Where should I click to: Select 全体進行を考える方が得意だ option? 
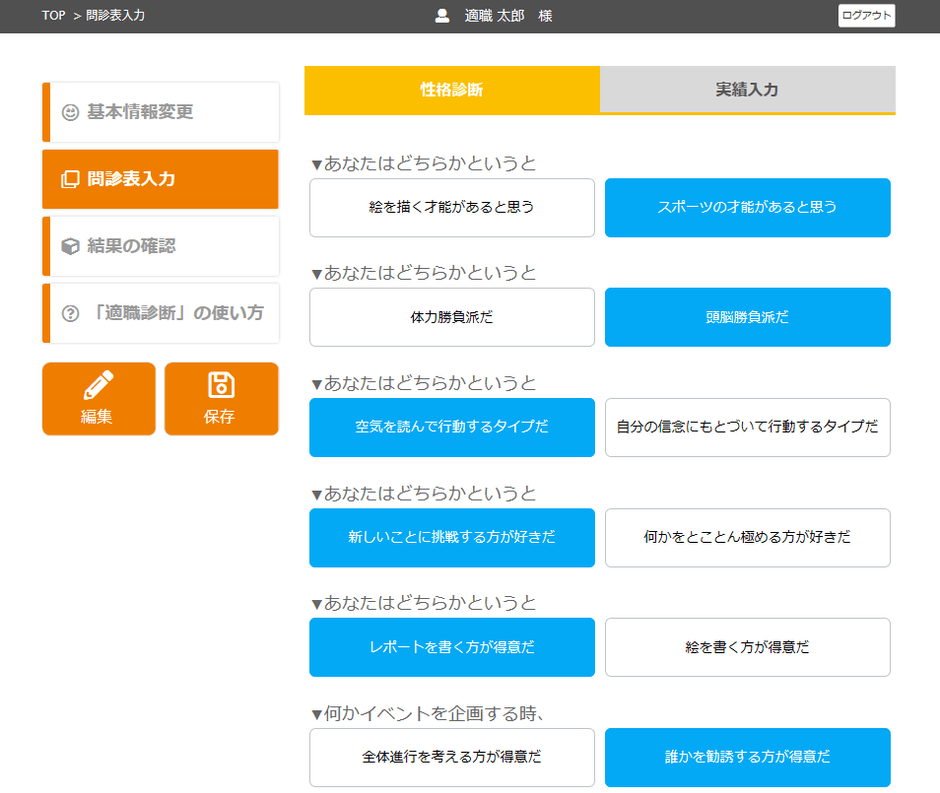tap(452, 758)
